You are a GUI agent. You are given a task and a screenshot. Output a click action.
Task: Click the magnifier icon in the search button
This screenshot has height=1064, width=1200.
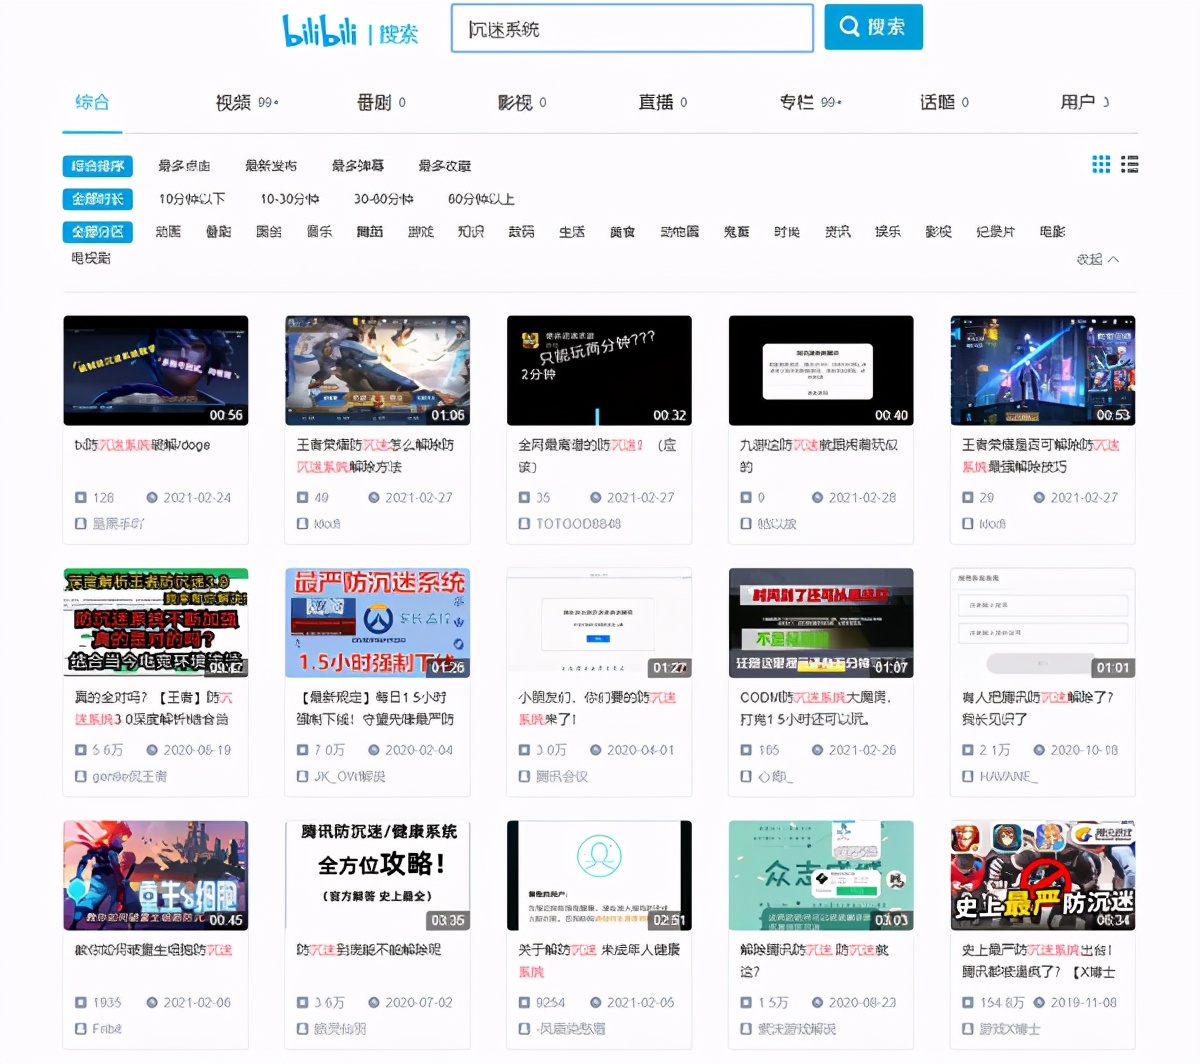click(x=850, y=27)
